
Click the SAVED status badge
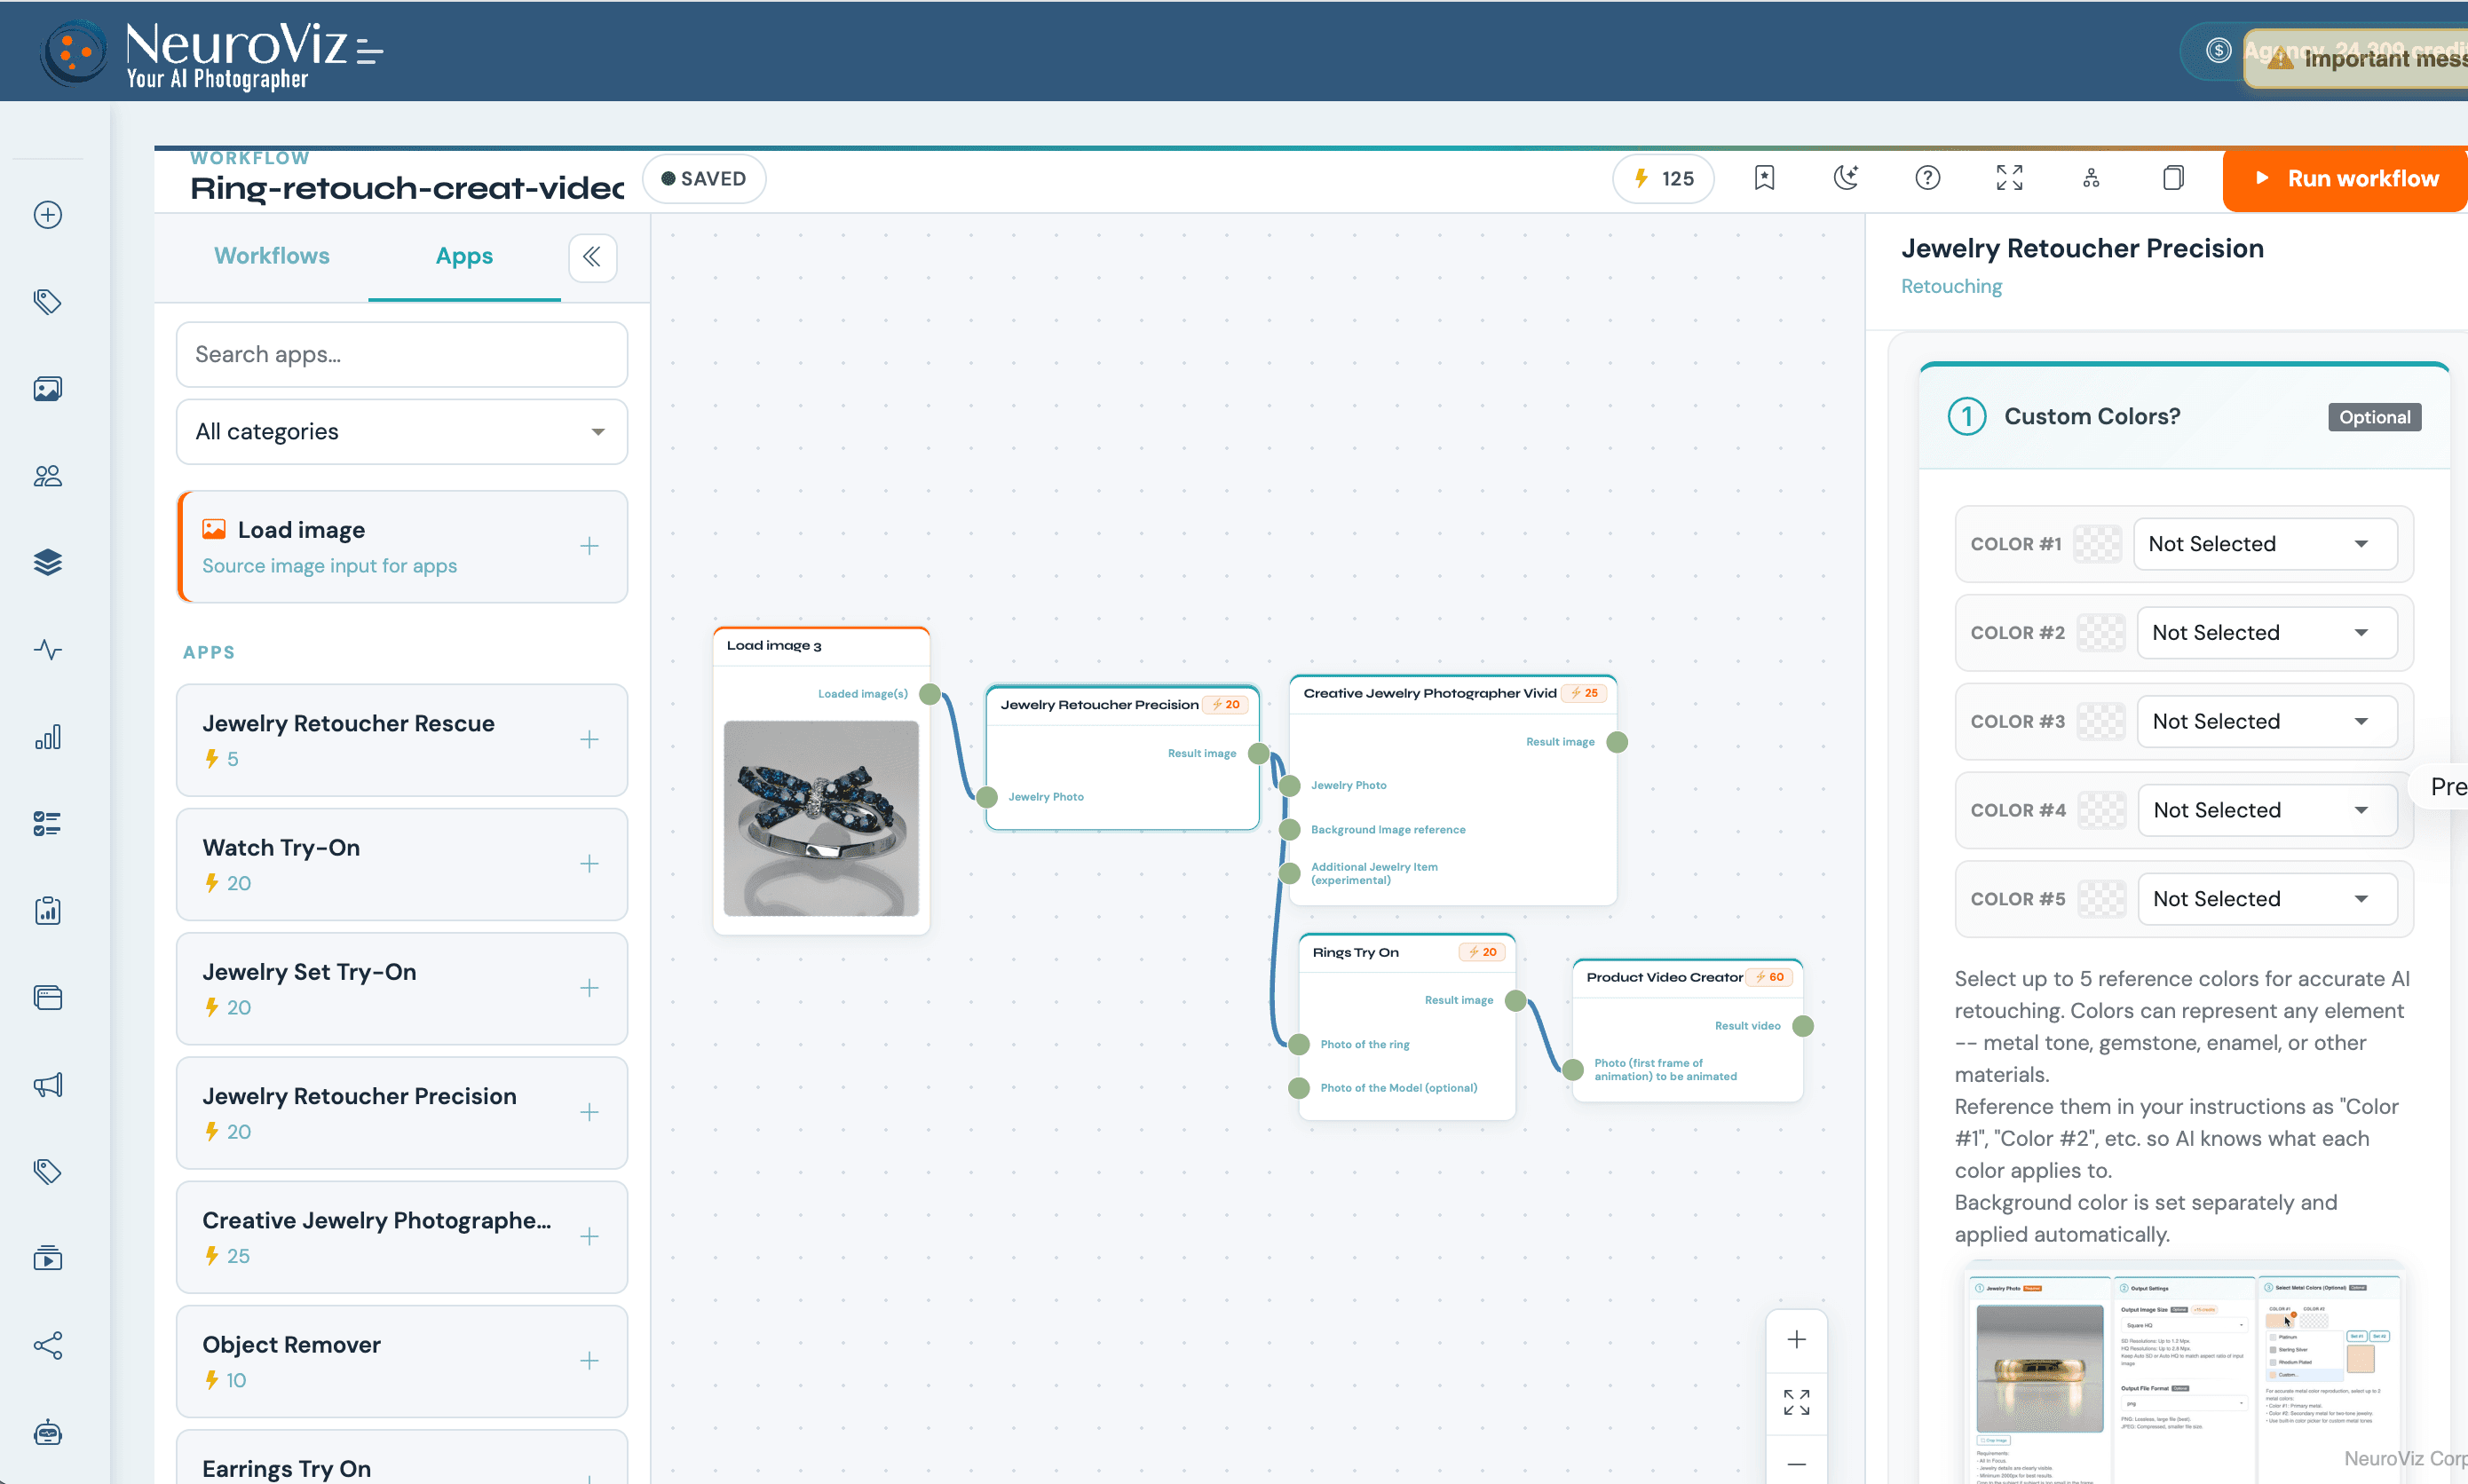(x=704, y=179)
